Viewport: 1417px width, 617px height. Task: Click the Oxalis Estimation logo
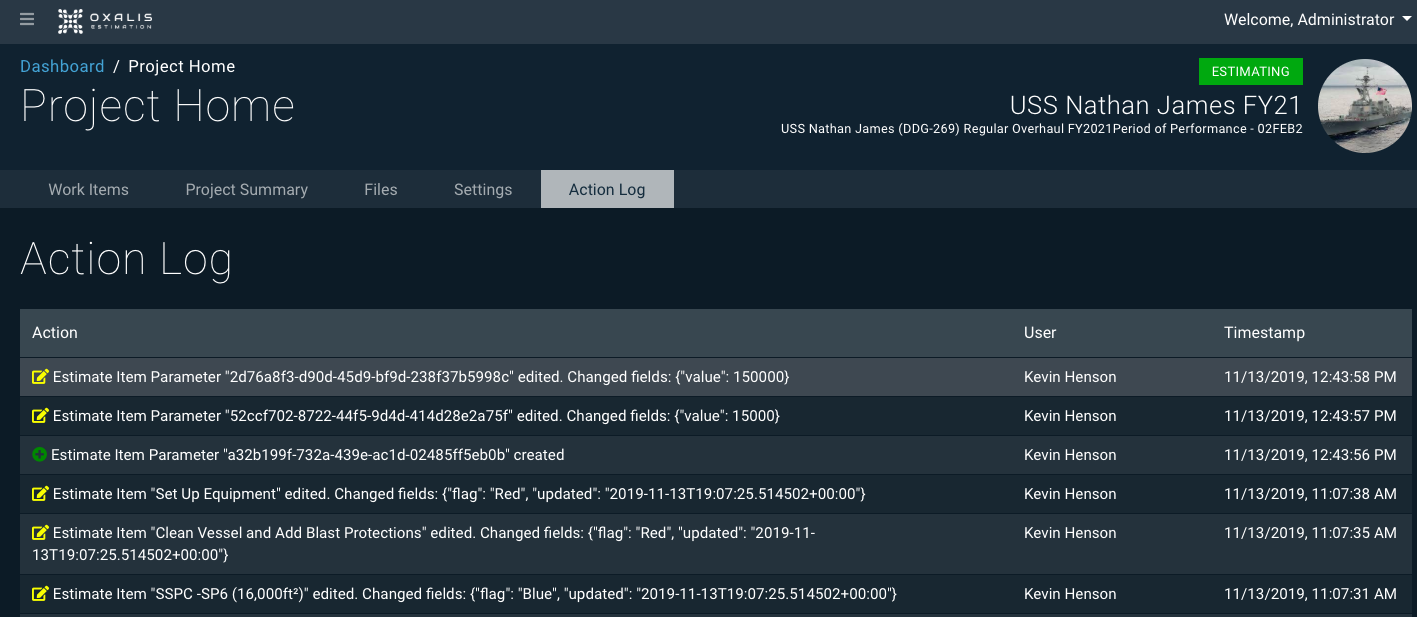pos(105,20)
